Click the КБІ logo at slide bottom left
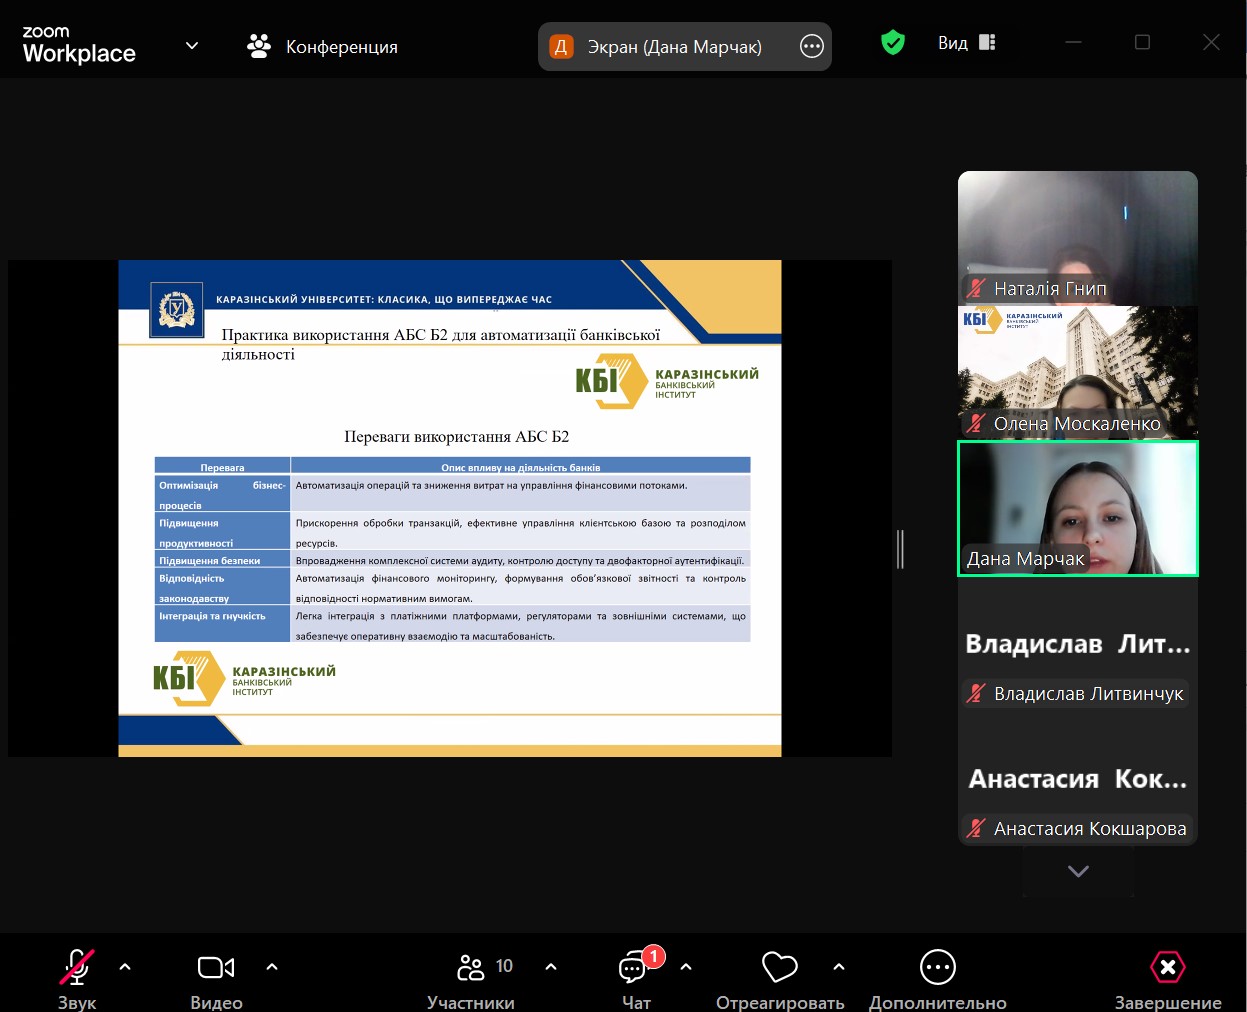1247x1012 pixels. pyautogui.click(x=244, y=678)
